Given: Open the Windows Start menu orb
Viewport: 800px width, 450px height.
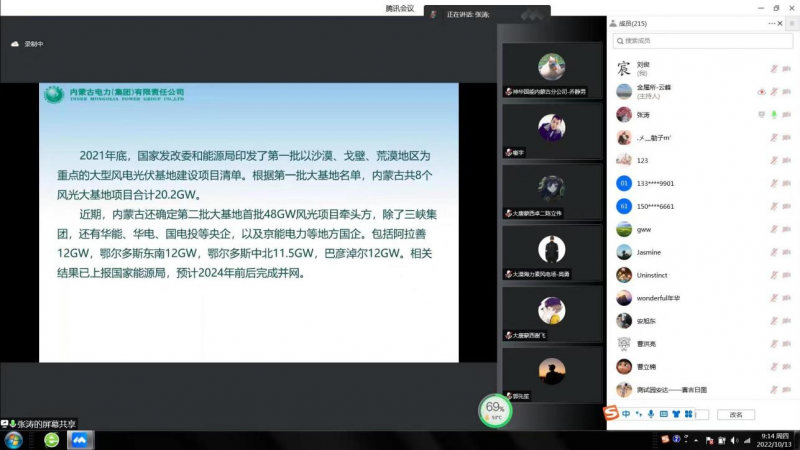Looking at the screenshot, I should click(13, 440).
